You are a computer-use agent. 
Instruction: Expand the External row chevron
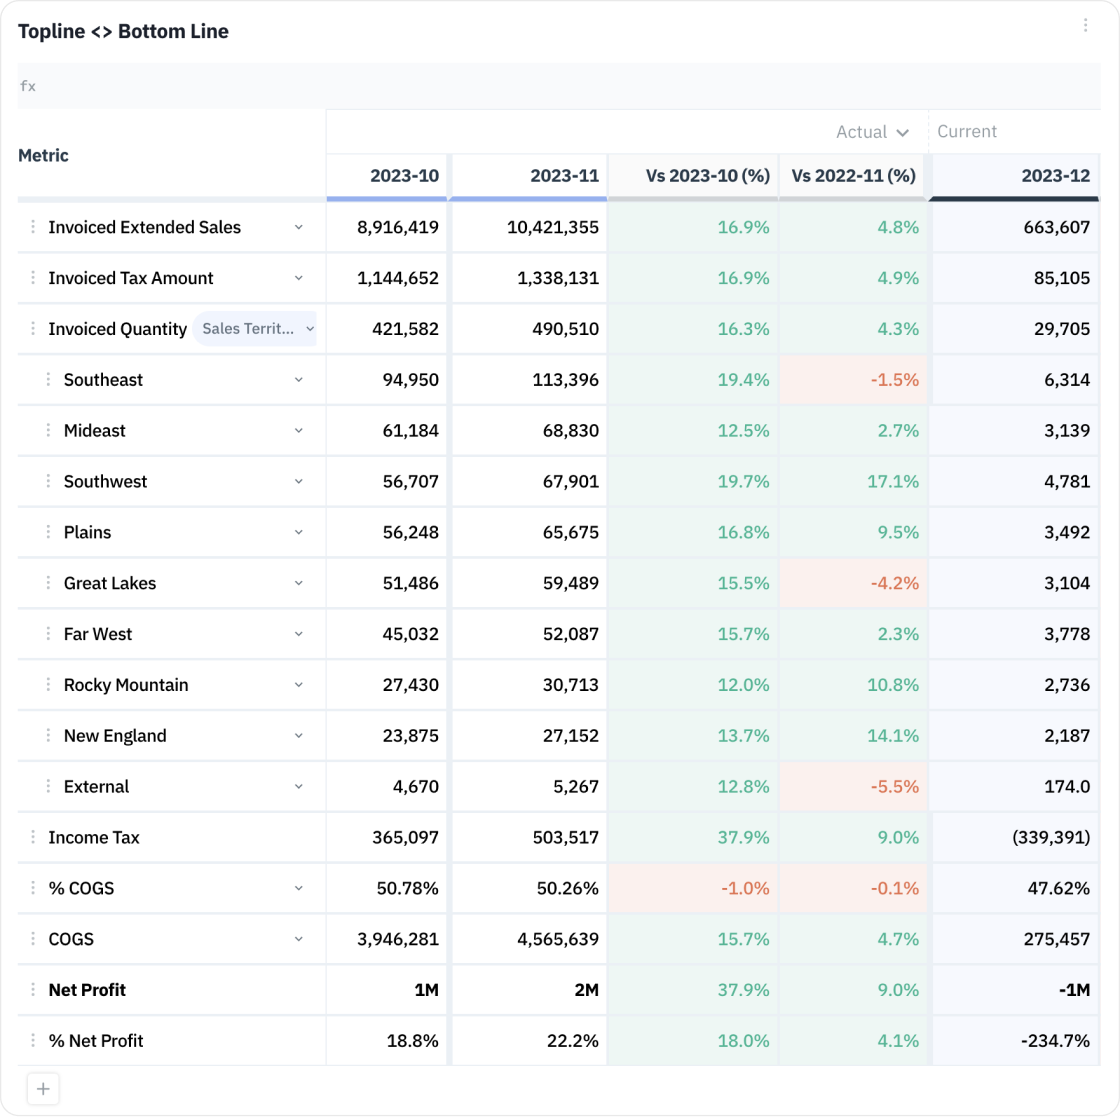coord(299,786)
